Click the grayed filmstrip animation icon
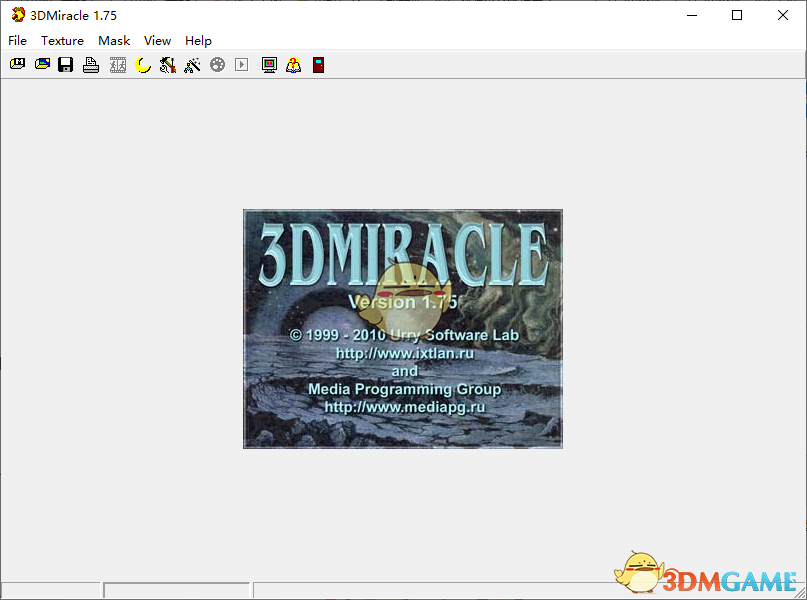 point(118,65)
